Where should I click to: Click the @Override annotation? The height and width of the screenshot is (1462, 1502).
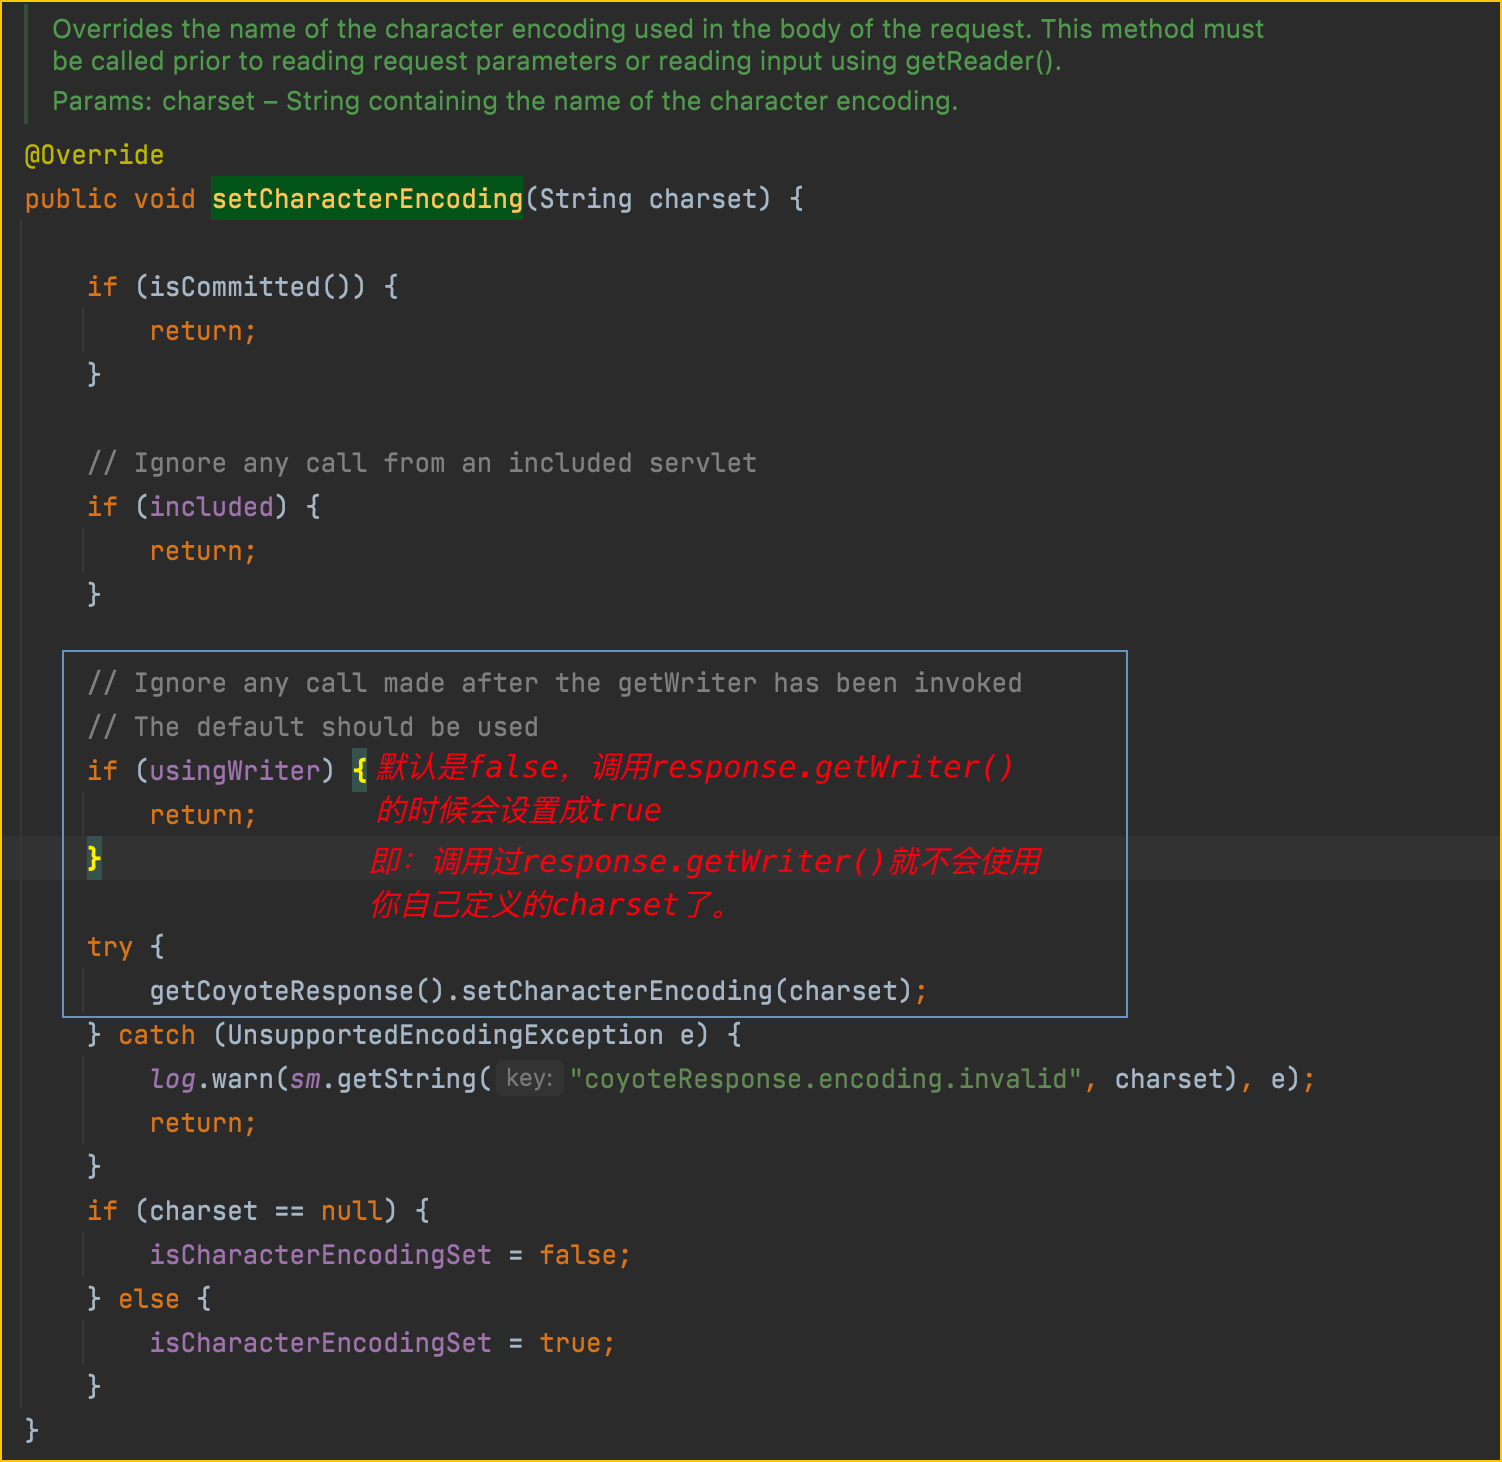(94, 155)
